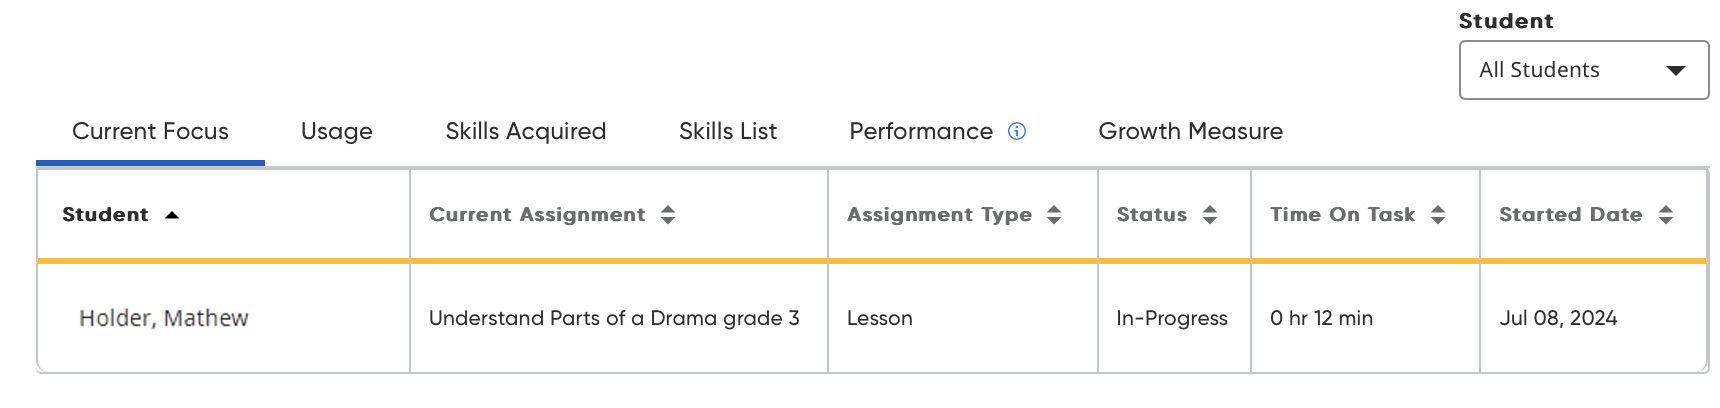Image resolution: width=1720 pixels, height=408 pixels.
Task: Click Understand Parts of a Drama assignment
Action: [614, 318]
